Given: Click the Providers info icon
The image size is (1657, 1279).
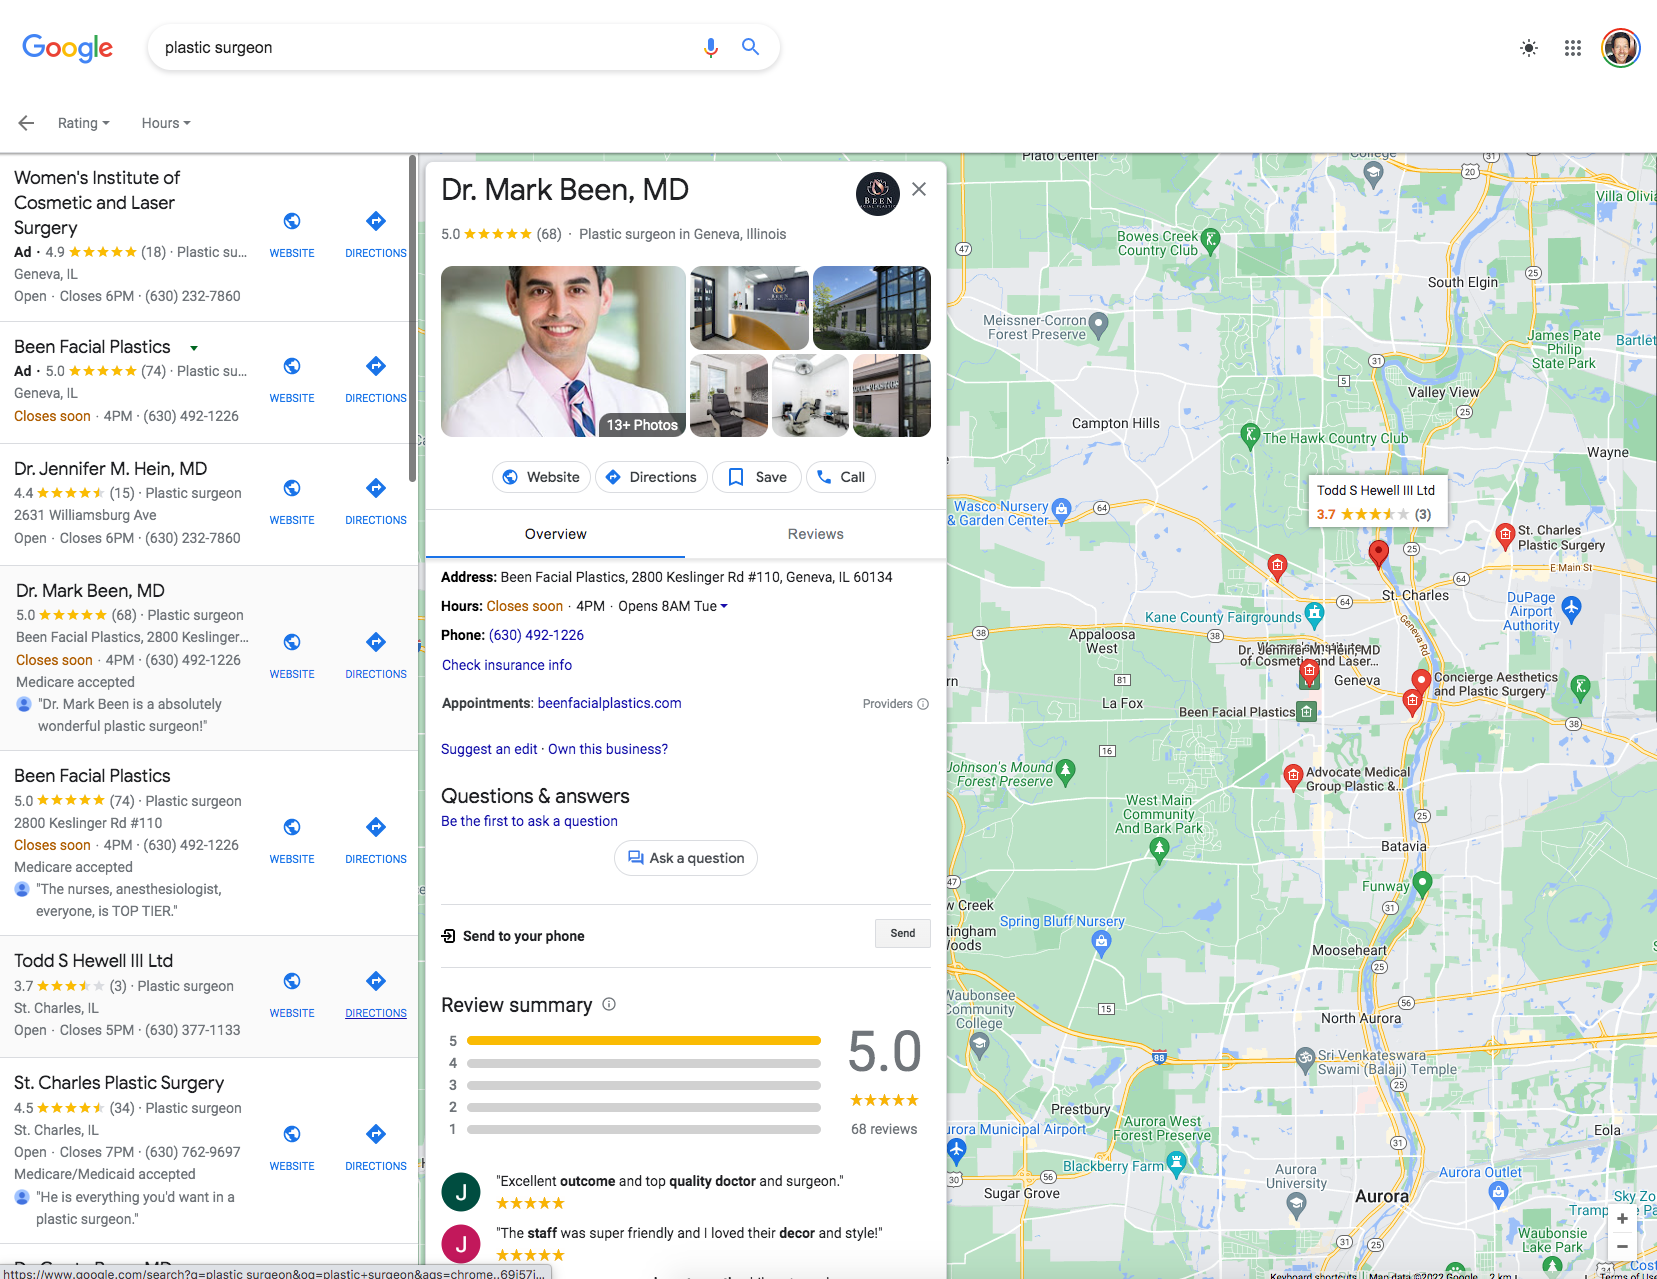Looking at the screenshot, I should click(923, 704).
